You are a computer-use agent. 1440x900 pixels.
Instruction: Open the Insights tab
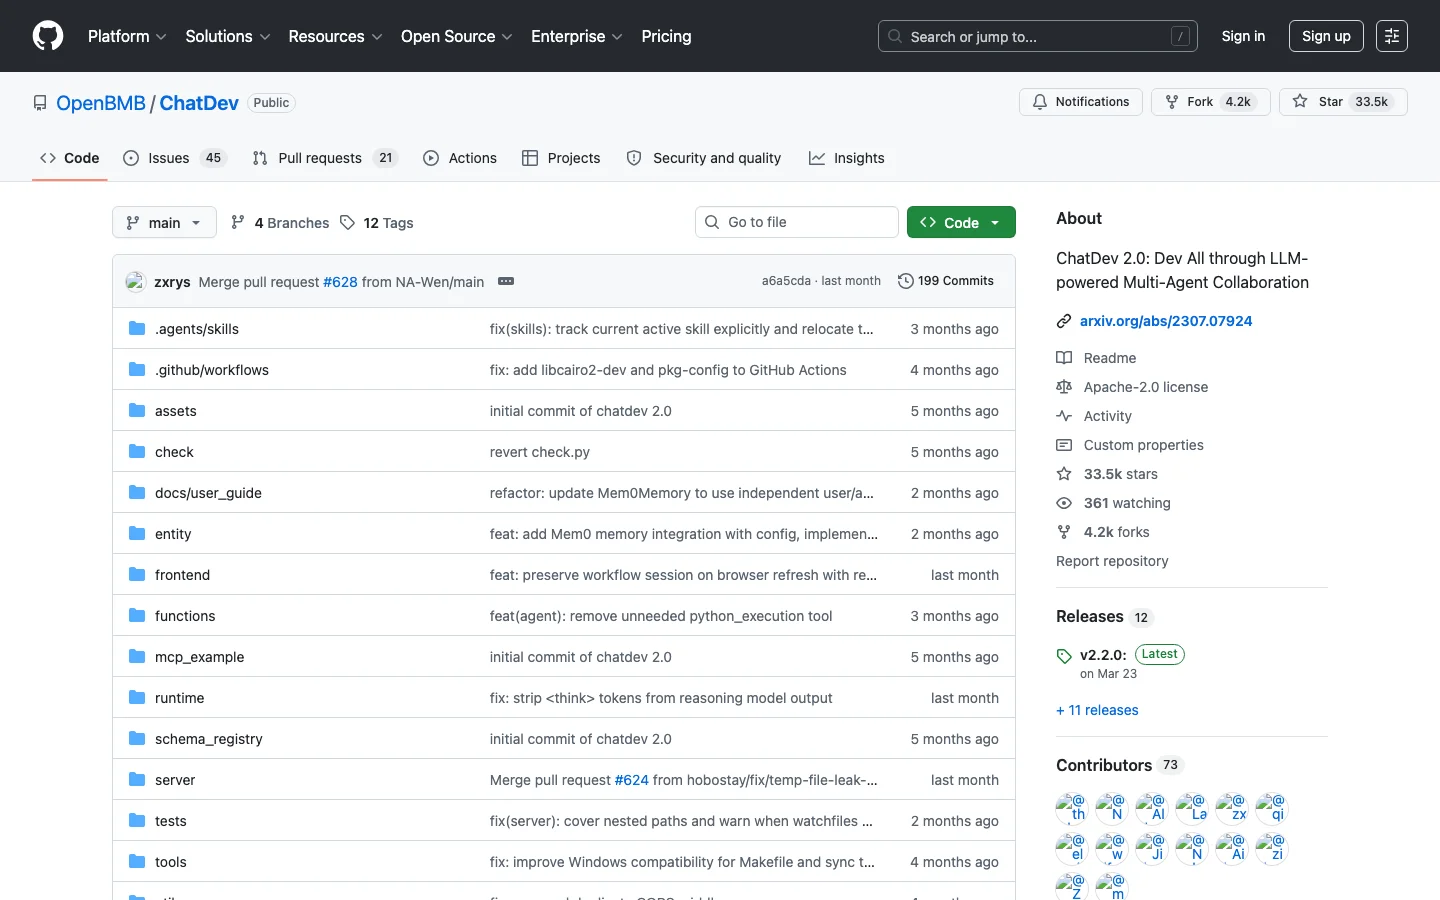(x=846, y=158)
